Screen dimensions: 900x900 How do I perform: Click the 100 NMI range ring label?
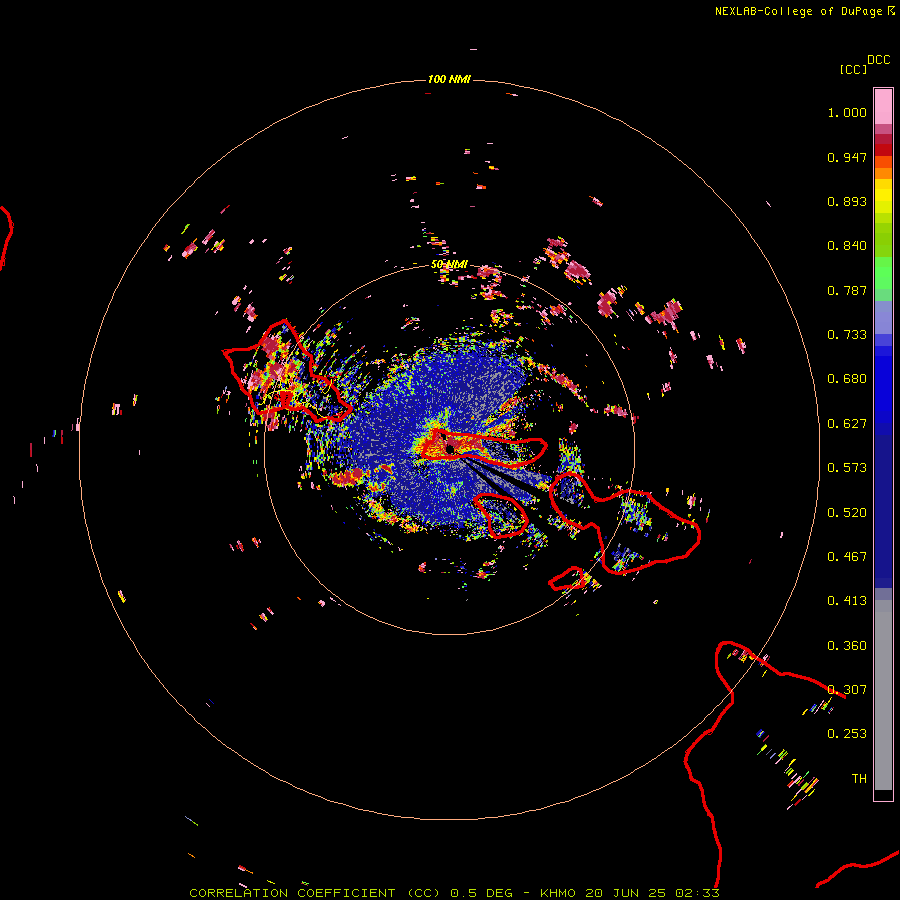[x=449, y=79]
